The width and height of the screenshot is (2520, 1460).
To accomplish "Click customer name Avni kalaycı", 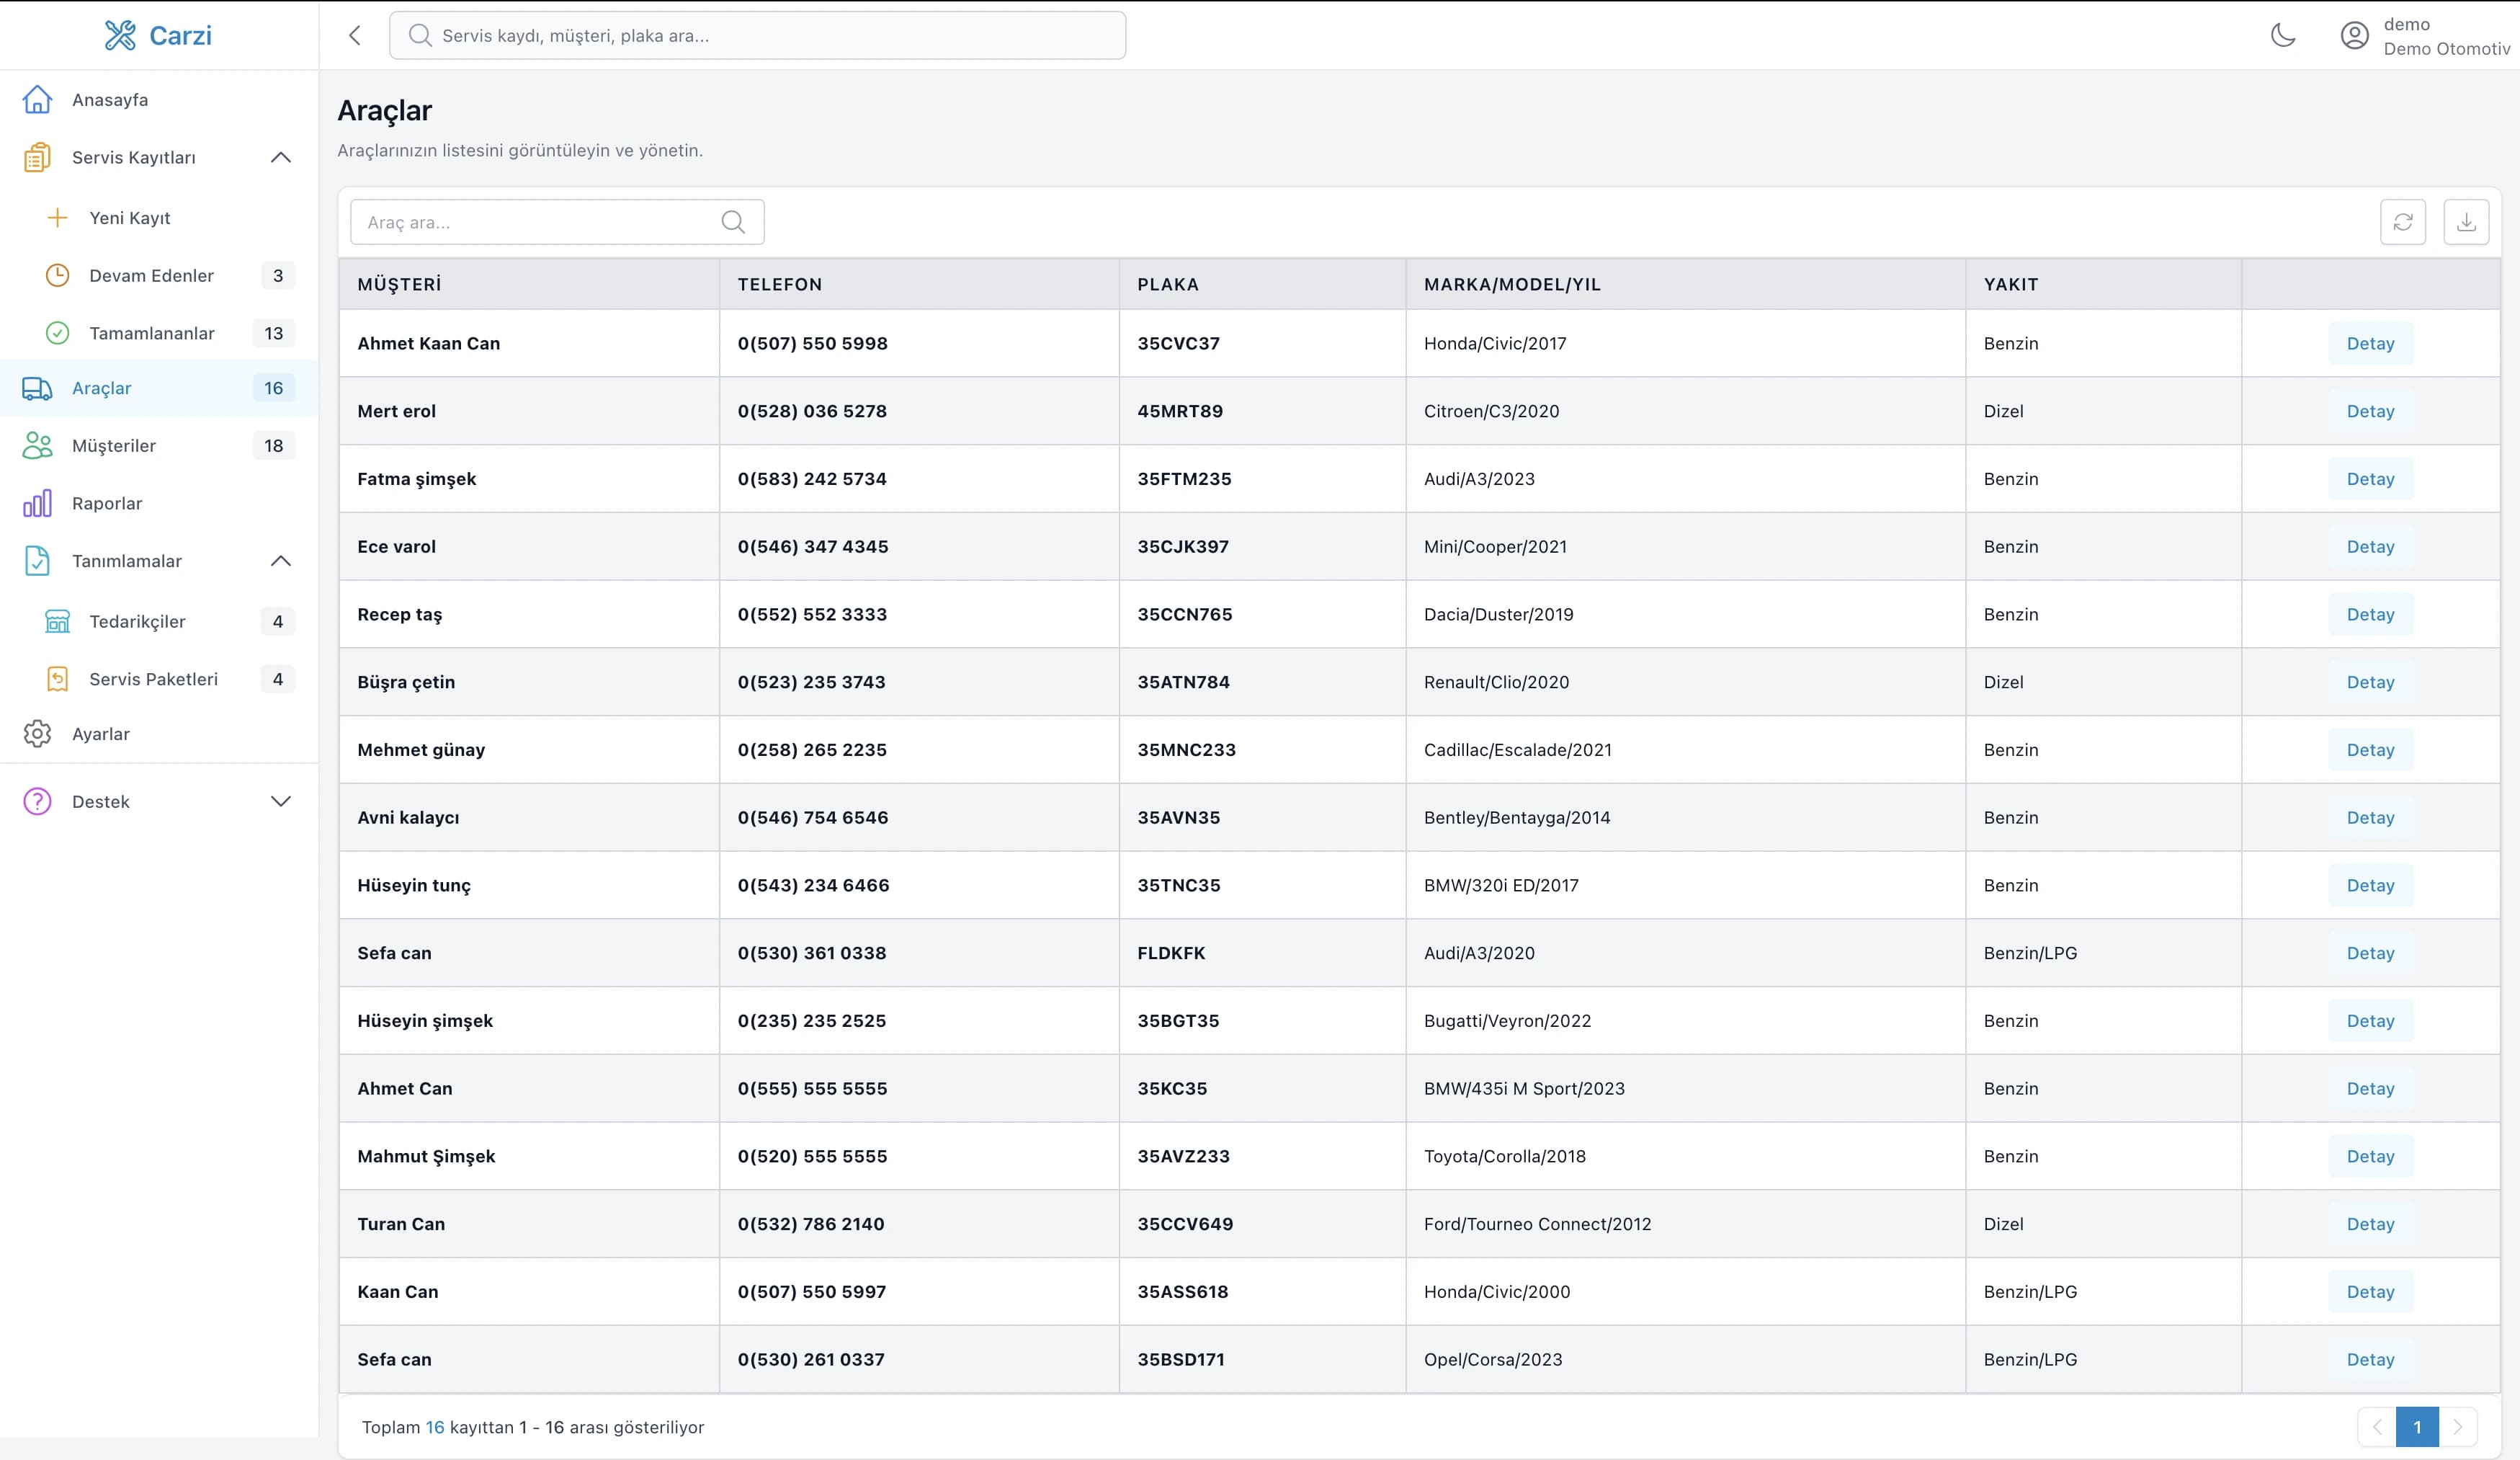I will pos(408,817).
